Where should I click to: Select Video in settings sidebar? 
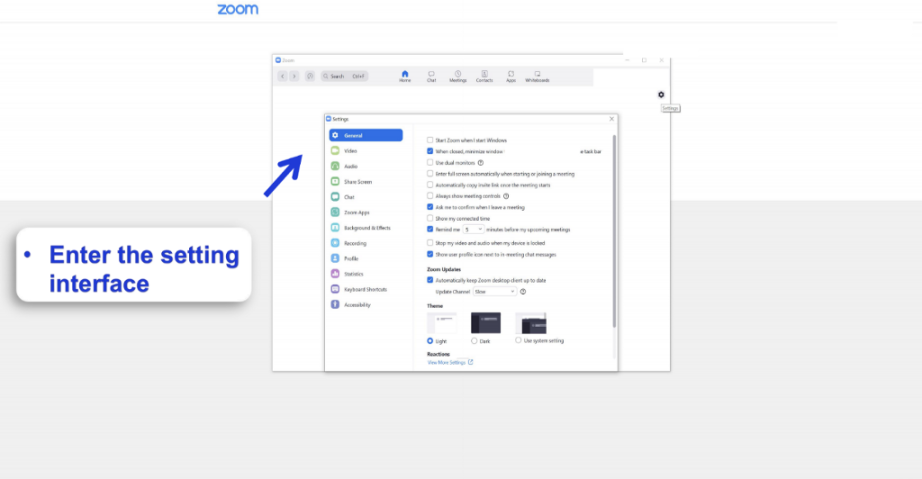pyautogui.click(x=350, y=150)
